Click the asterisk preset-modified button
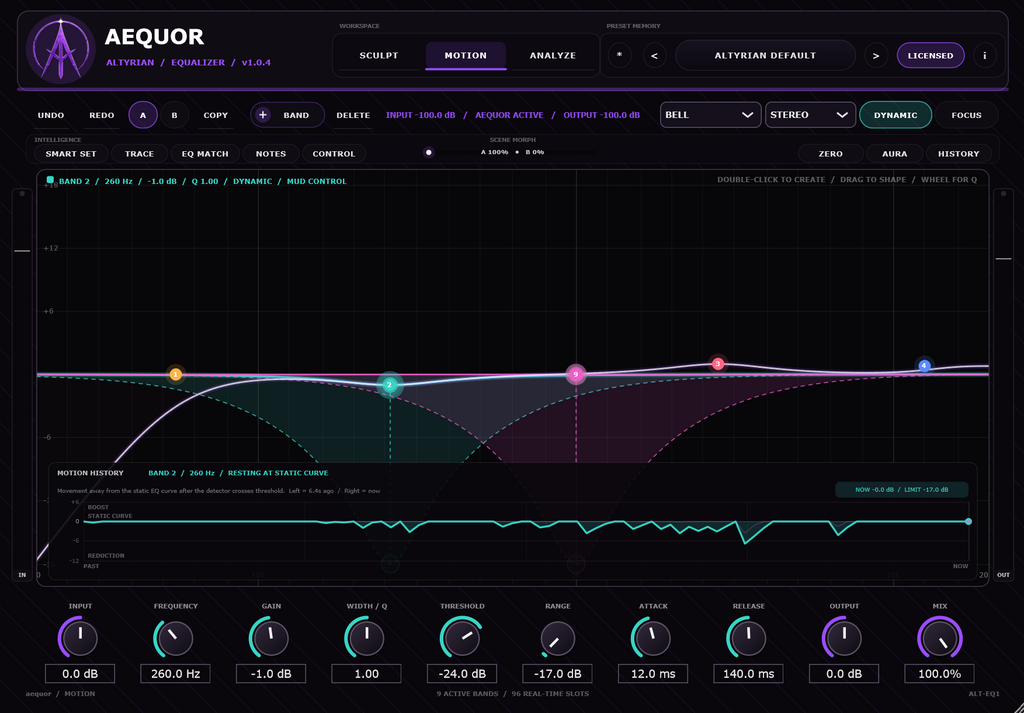 coord(619,55)
